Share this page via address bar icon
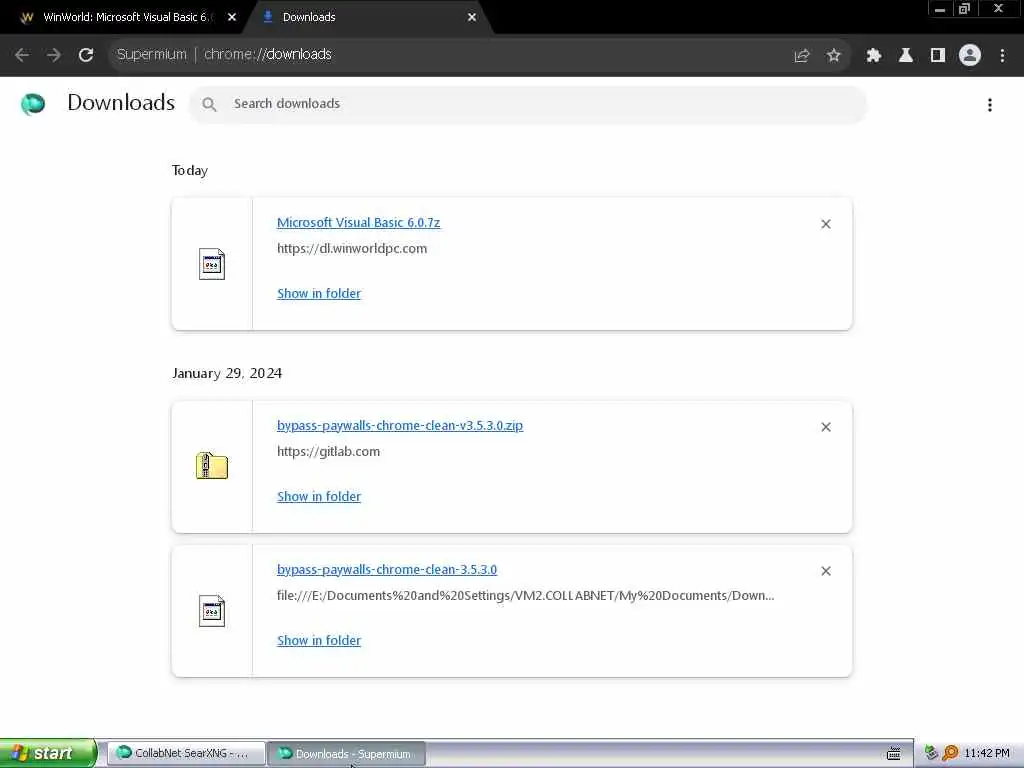This screenshot has height=768, width=1024. 802,56
